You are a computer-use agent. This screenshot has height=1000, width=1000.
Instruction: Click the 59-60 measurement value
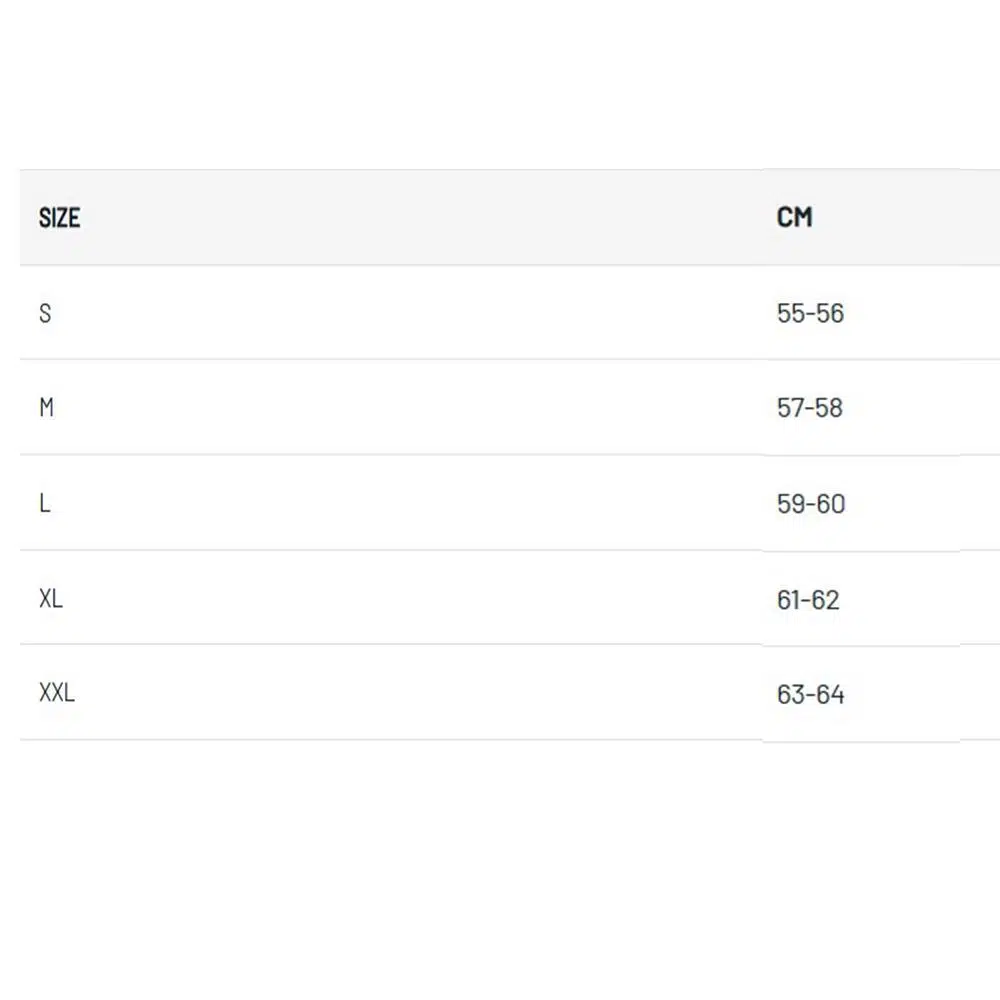click(x=811, y=503)
